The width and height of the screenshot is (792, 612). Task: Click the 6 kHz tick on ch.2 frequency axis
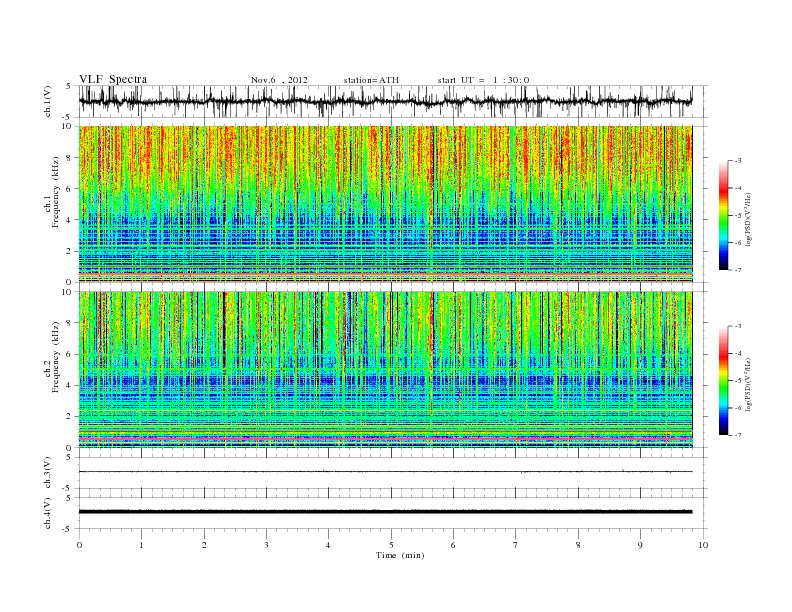(x=69, y=354)
